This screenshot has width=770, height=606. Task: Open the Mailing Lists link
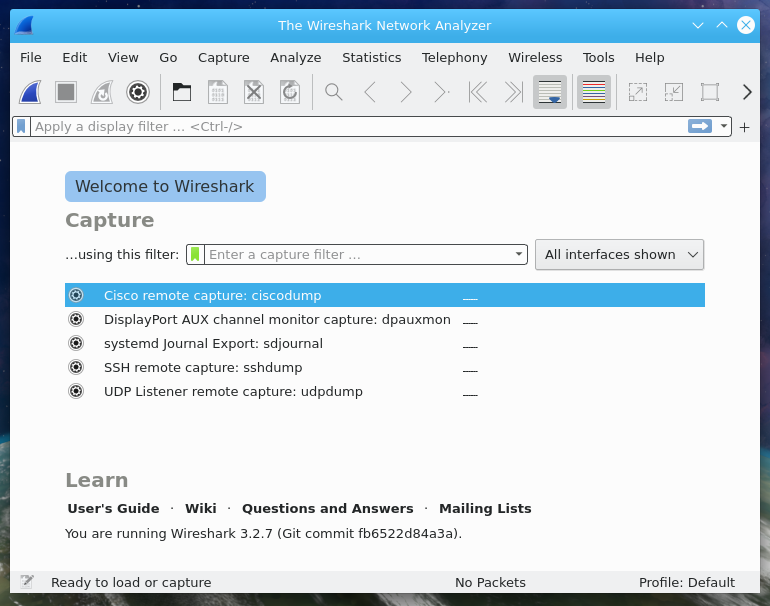[x=485, y=508]
